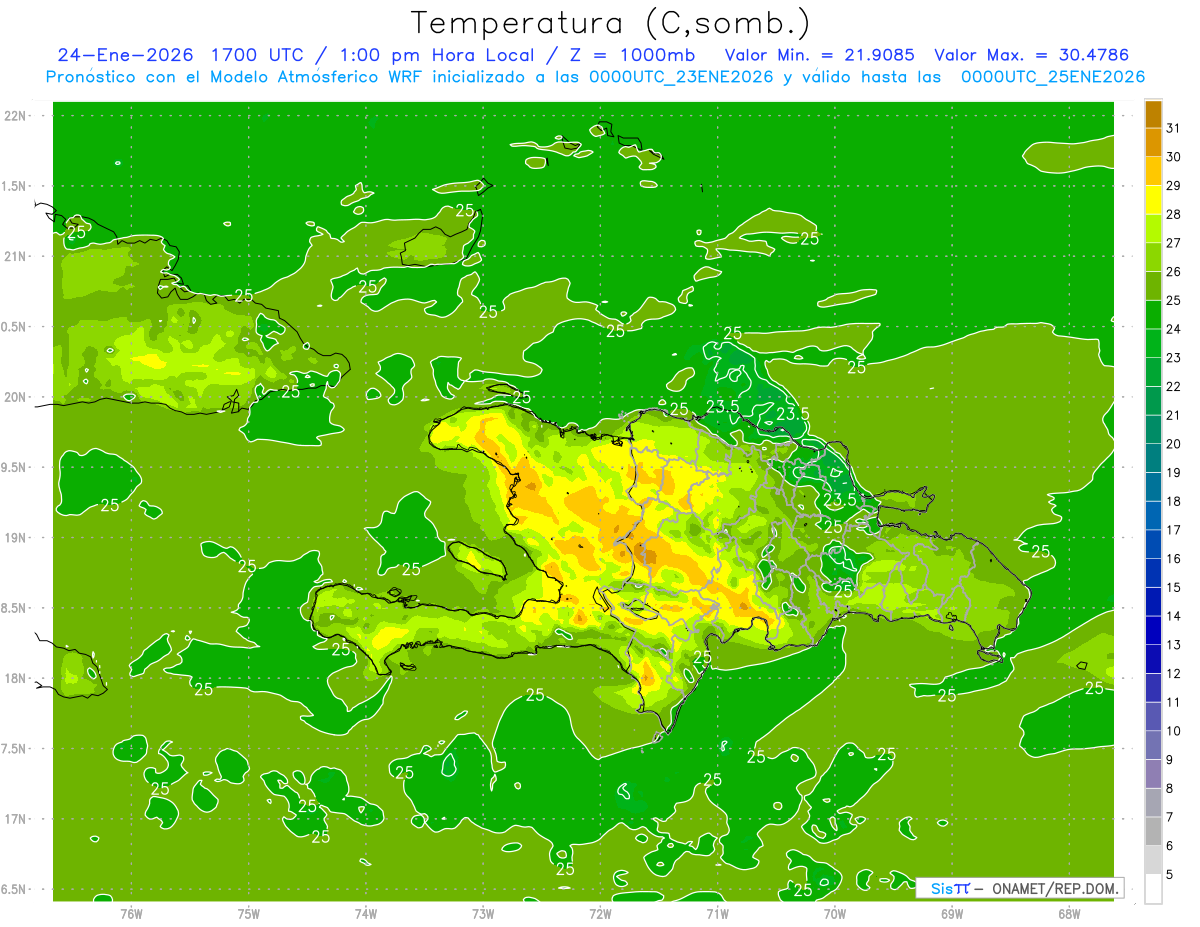The width and height of the screenshot is (1200, 927).
Task: Click the 72W longitude axis label
Action: (x=600, y=913)
